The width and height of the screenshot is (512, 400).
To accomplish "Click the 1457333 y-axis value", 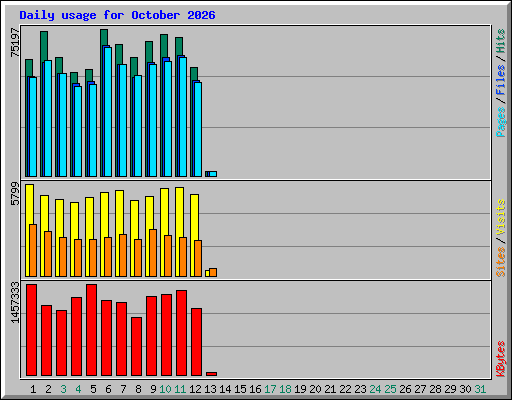I will pos(15,302).
